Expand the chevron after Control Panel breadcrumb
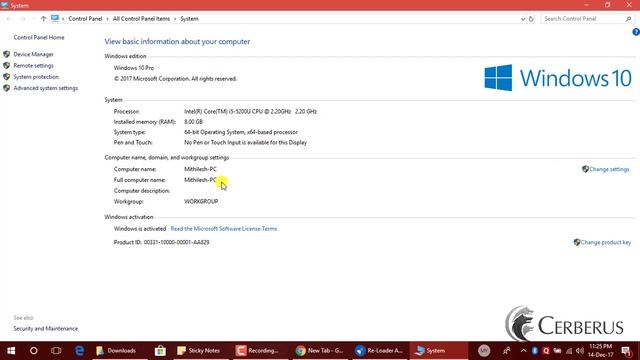Viewport: 640px width, 360px height. click(108, 19)
